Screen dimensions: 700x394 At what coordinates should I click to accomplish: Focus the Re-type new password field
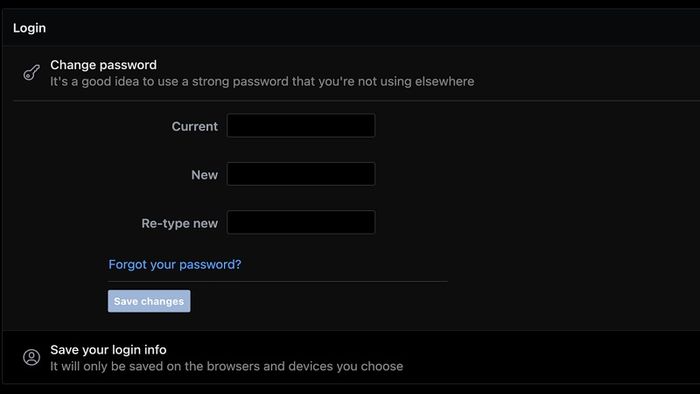301,222
